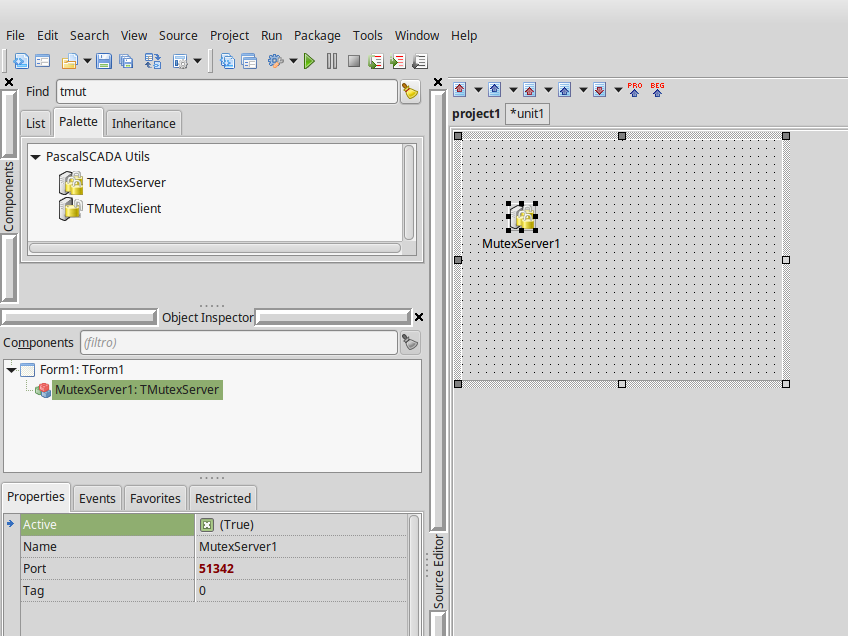848x636 pixels.
Task: Toggle the Active property checkbox to False
Action: click(x=207, y=524)
